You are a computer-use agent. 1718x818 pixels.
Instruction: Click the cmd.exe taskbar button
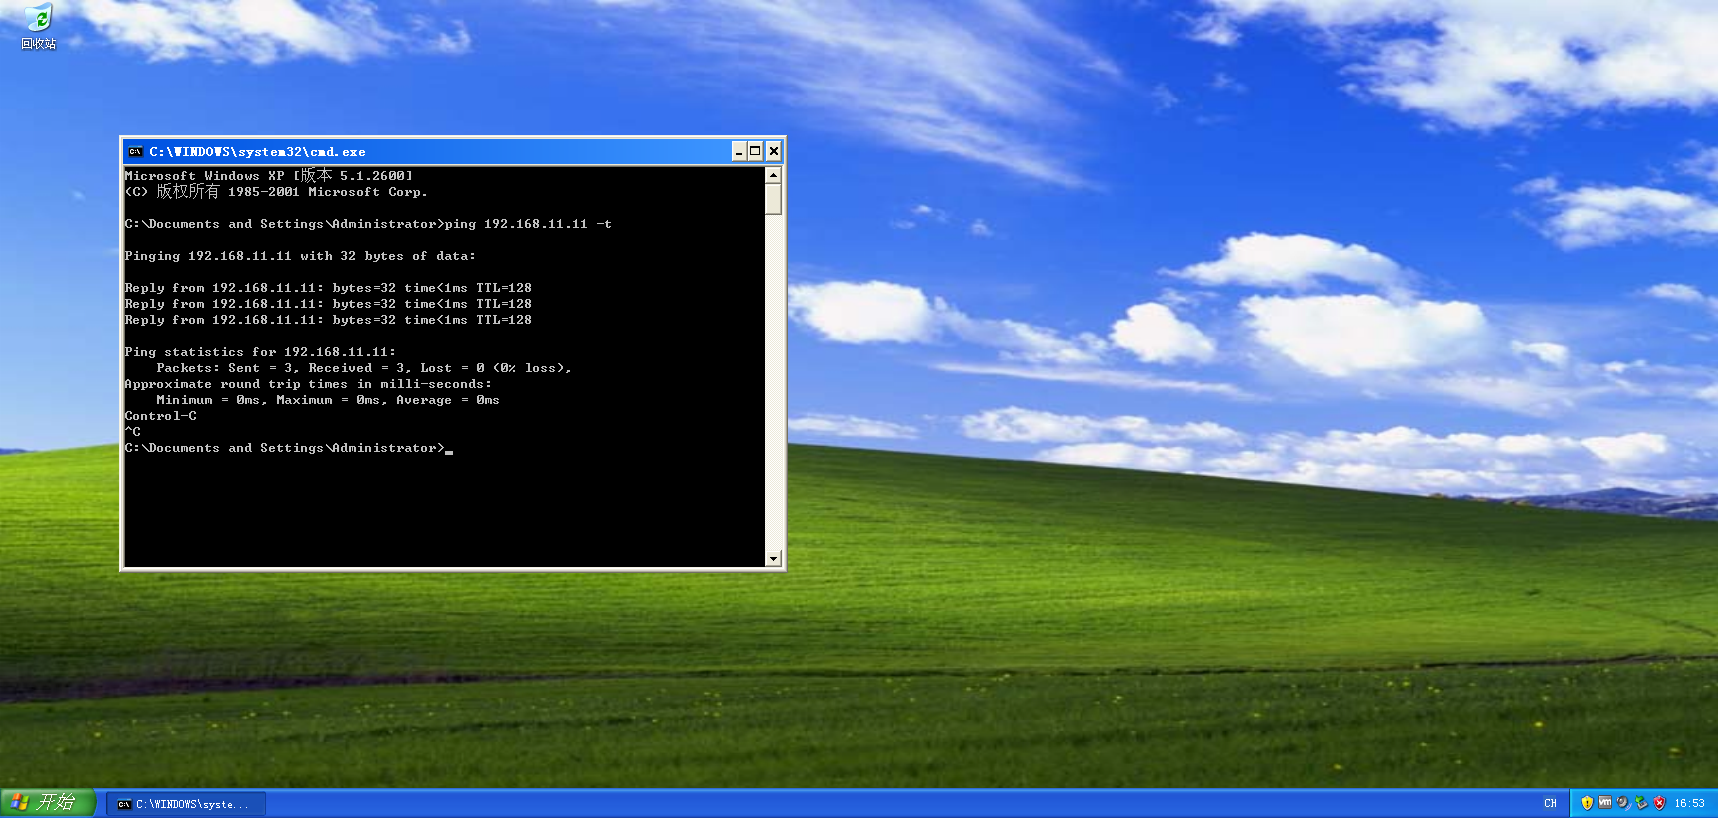click(186, 804)
